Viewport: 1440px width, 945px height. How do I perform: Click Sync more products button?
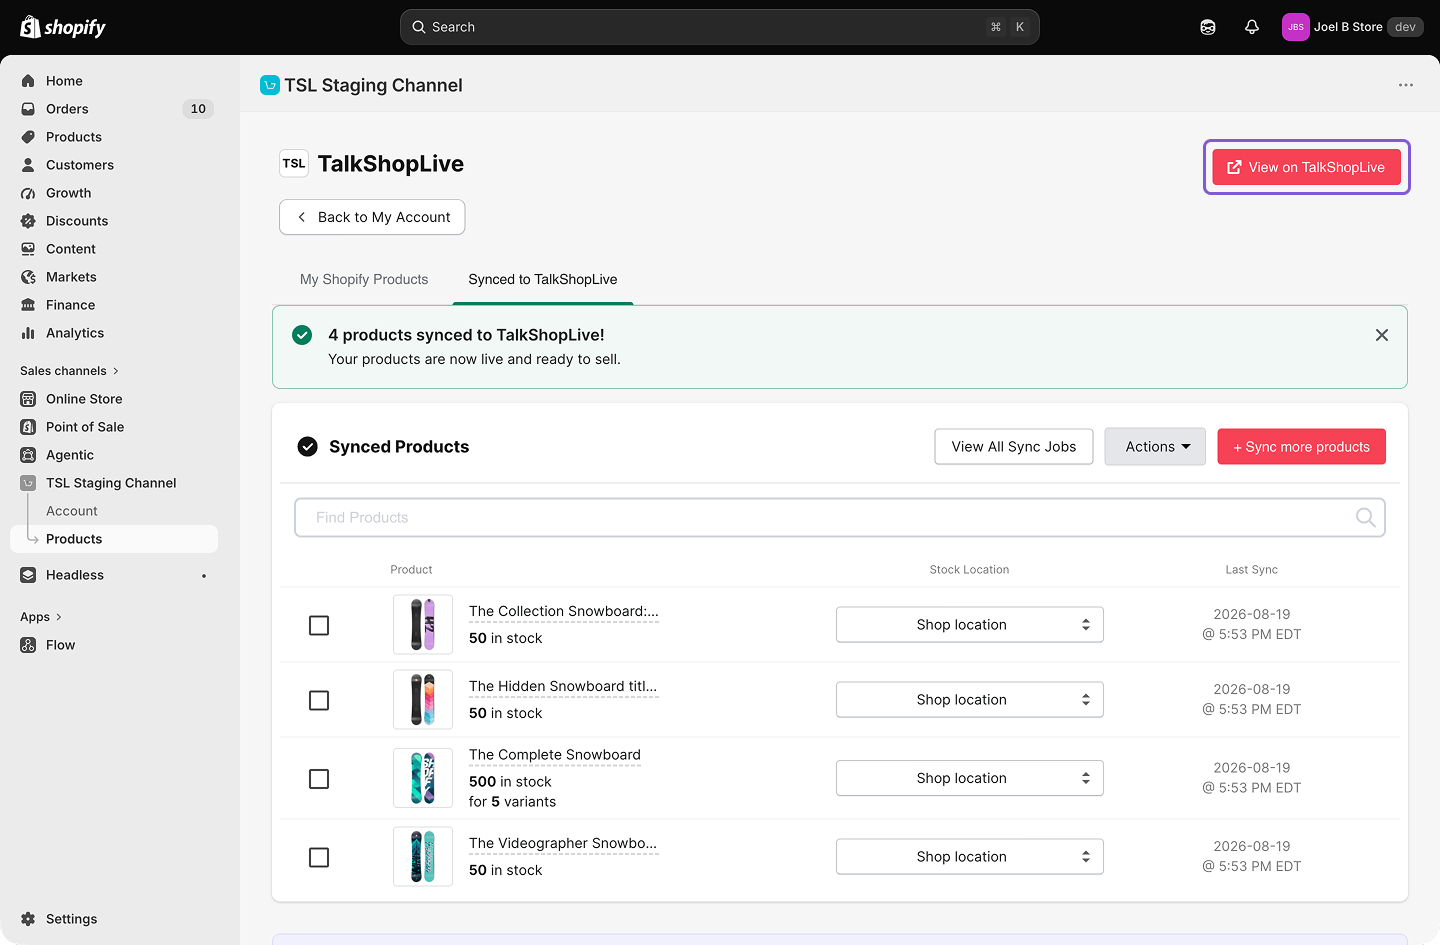(1301, 447)
